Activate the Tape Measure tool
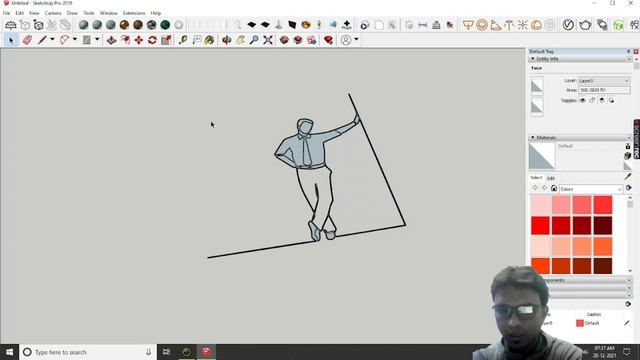 pos(183,40)
